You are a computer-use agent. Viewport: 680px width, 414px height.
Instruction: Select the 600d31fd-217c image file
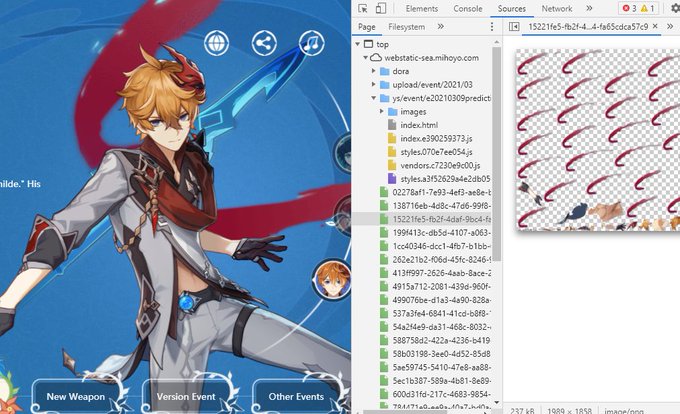tap(441, 394)
